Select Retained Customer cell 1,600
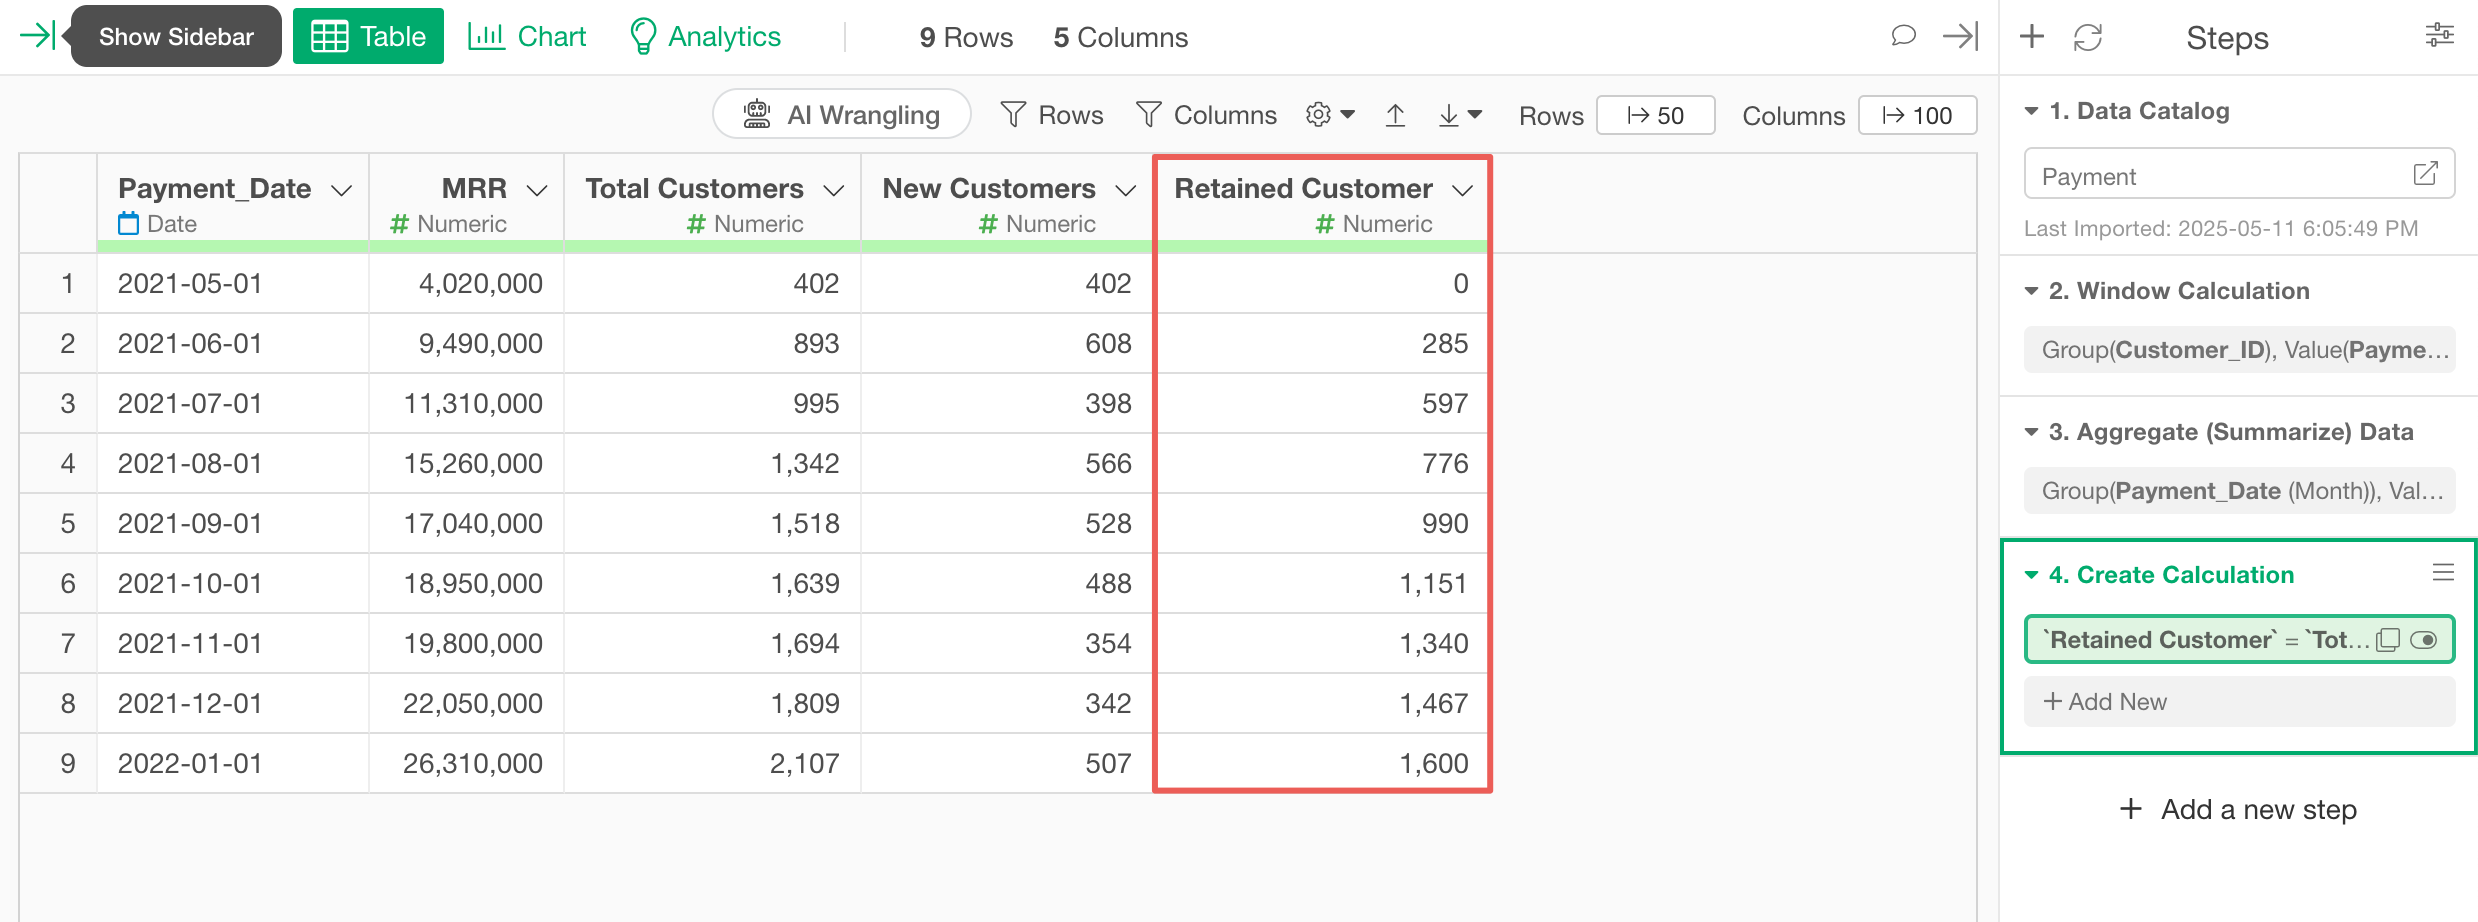The height and width of the screenshot is (922, 2478). pyautogui.click(x=1322, y=763)
